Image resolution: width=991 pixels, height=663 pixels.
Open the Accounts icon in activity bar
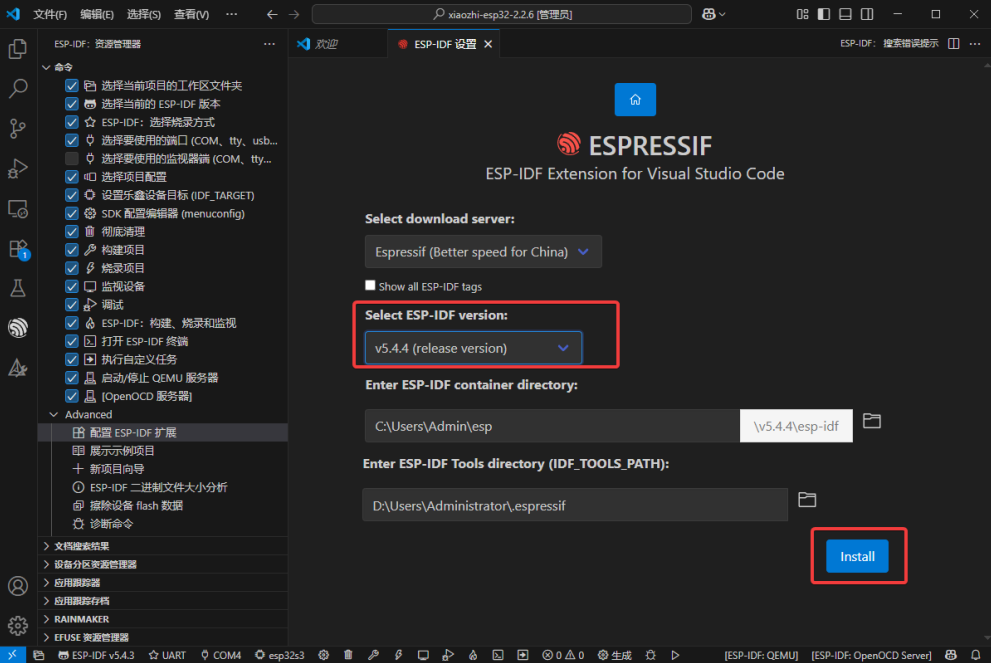tap(18, 586)
